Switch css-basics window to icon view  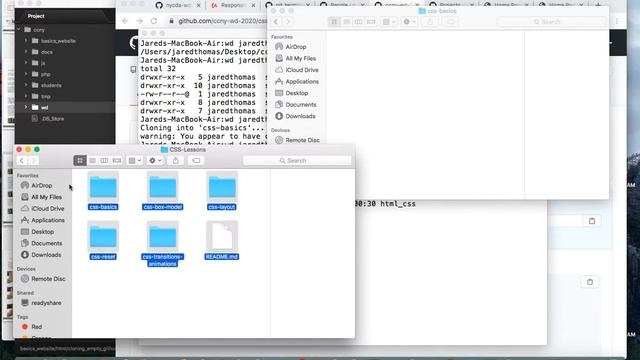(x=334, y=22)
